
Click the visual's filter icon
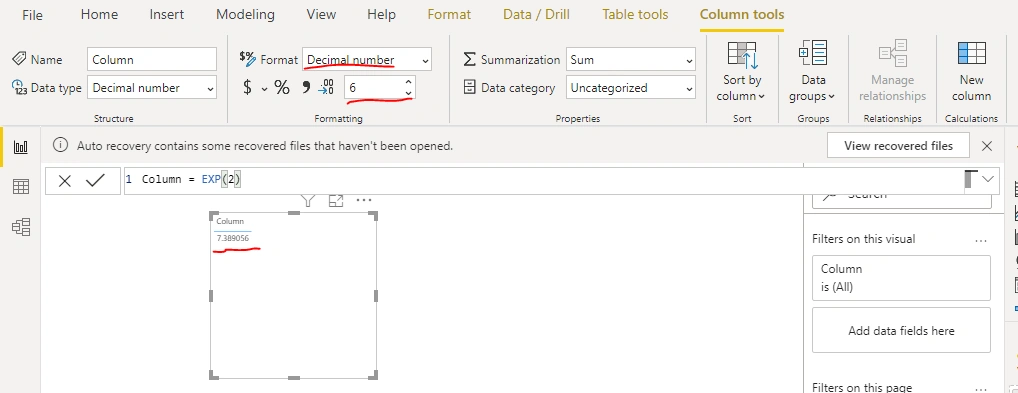(308, 201)
